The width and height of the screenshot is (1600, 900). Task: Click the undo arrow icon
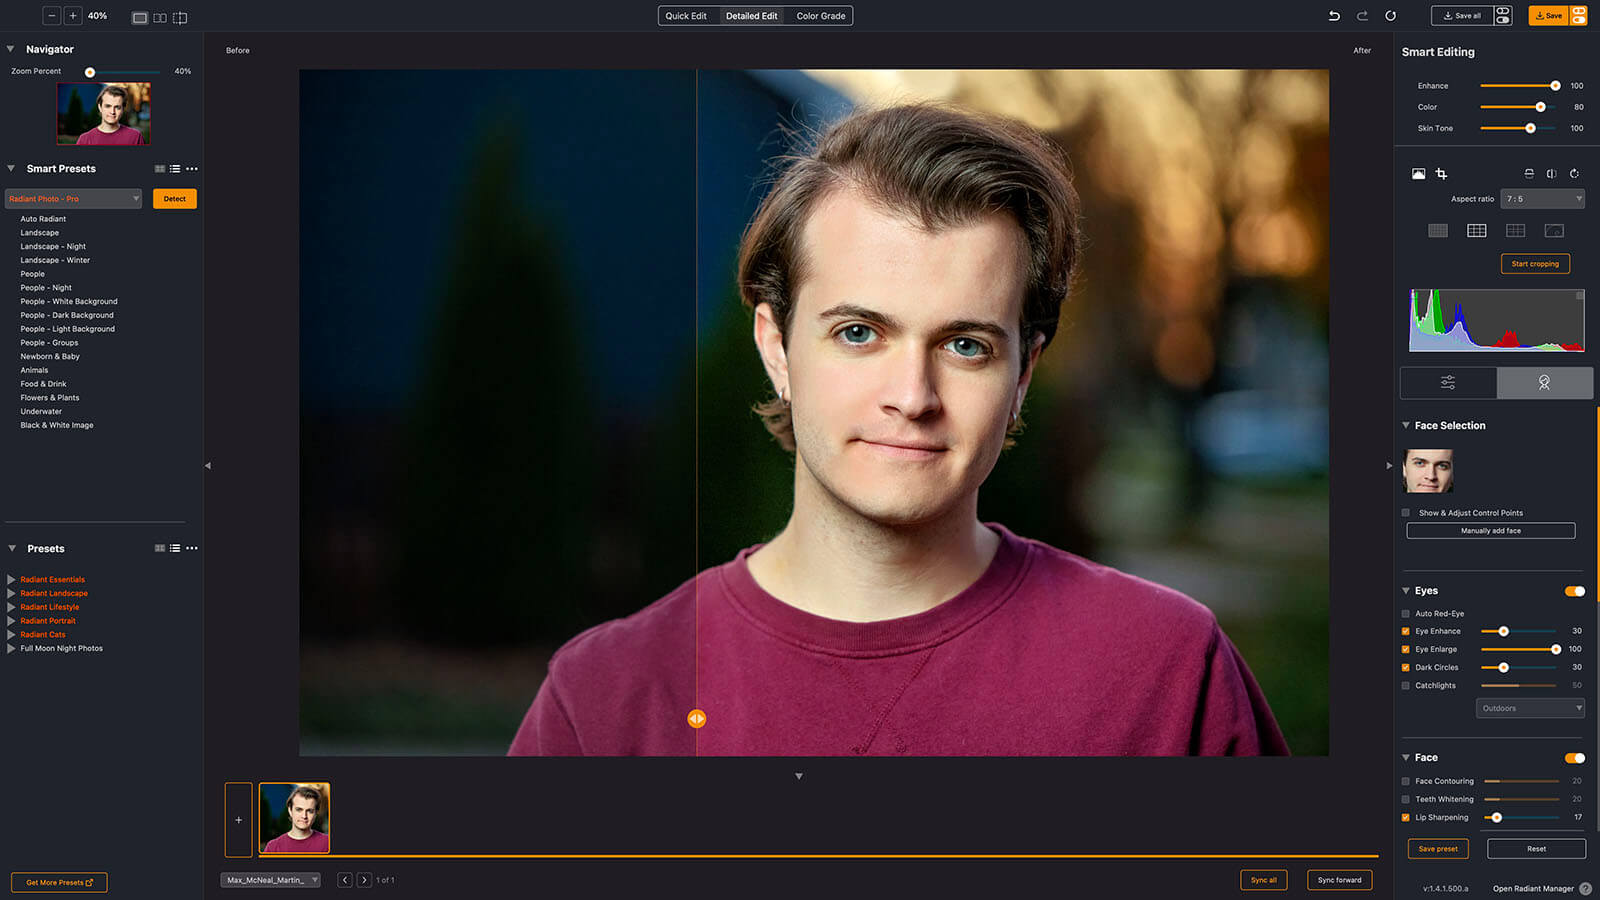[x=1334, y=16]
